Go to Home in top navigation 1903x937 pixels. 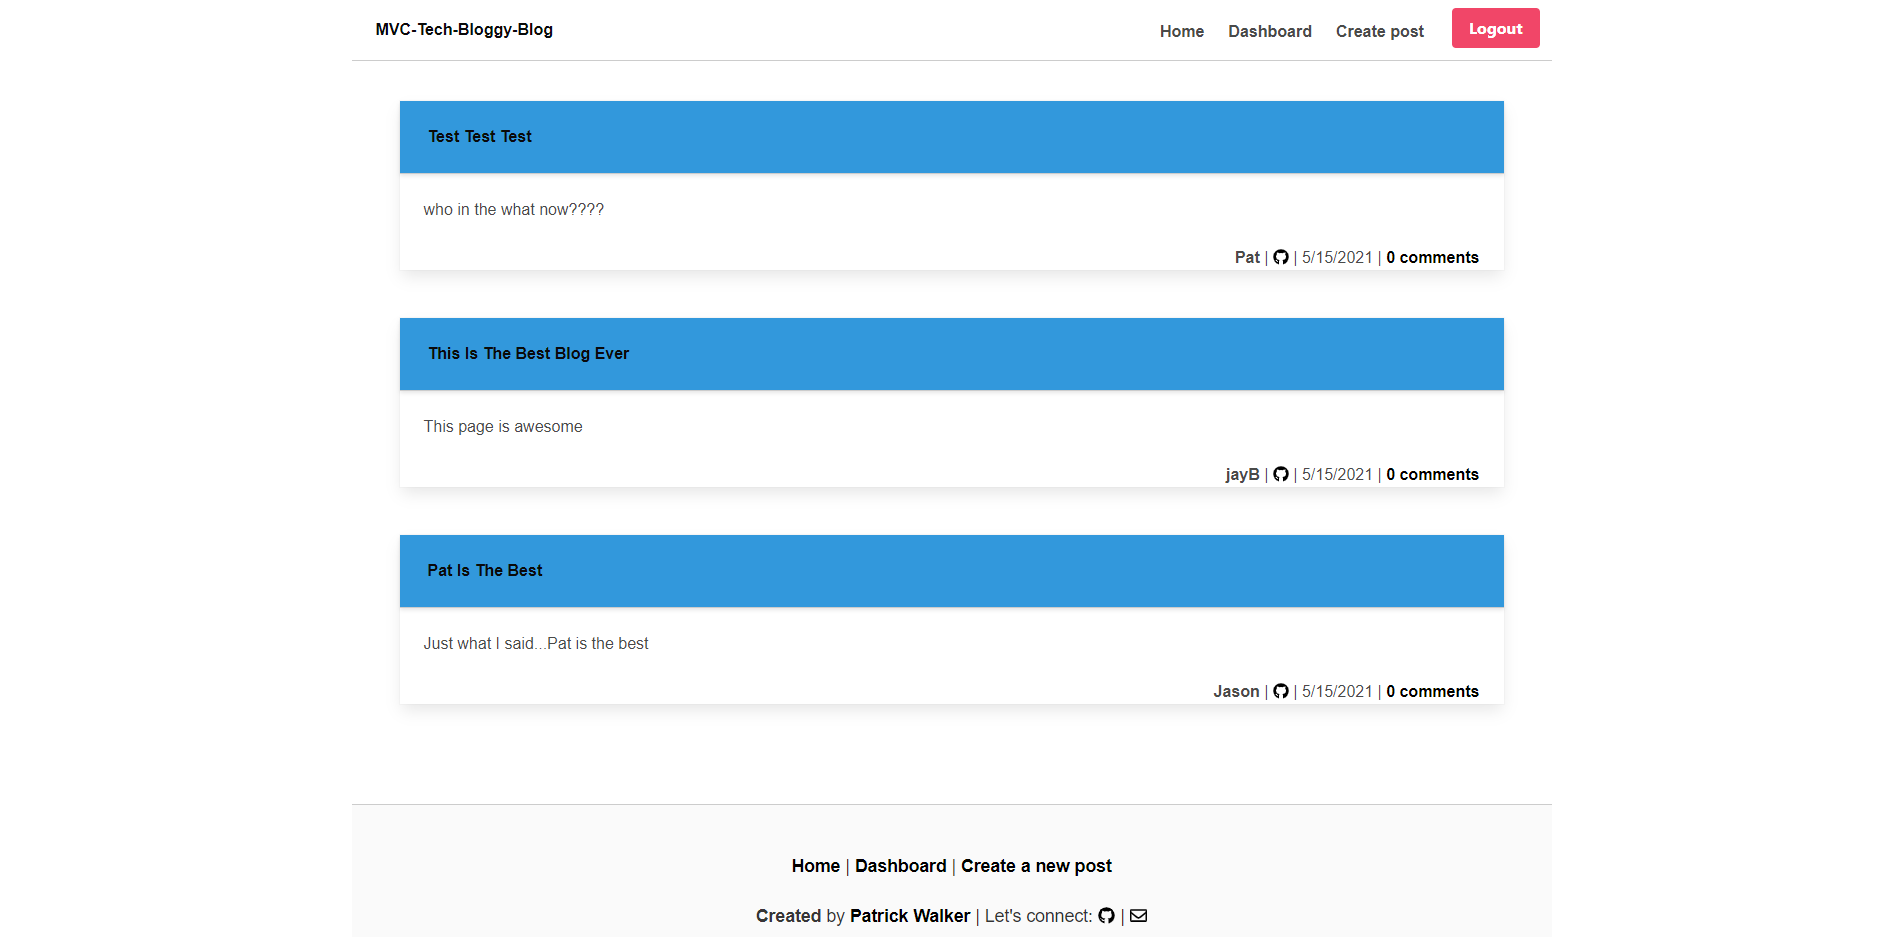[1181, 32]
